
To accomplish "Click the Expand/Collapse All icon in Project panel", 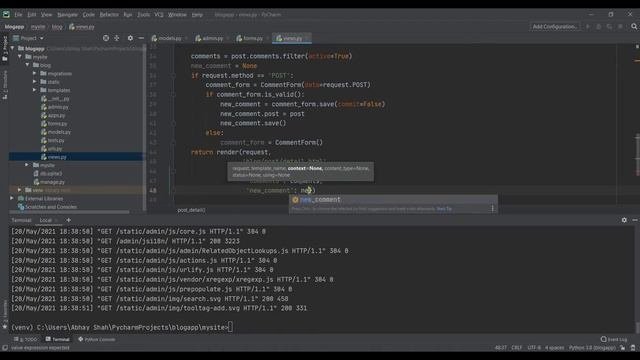I will tap(117, 38).
